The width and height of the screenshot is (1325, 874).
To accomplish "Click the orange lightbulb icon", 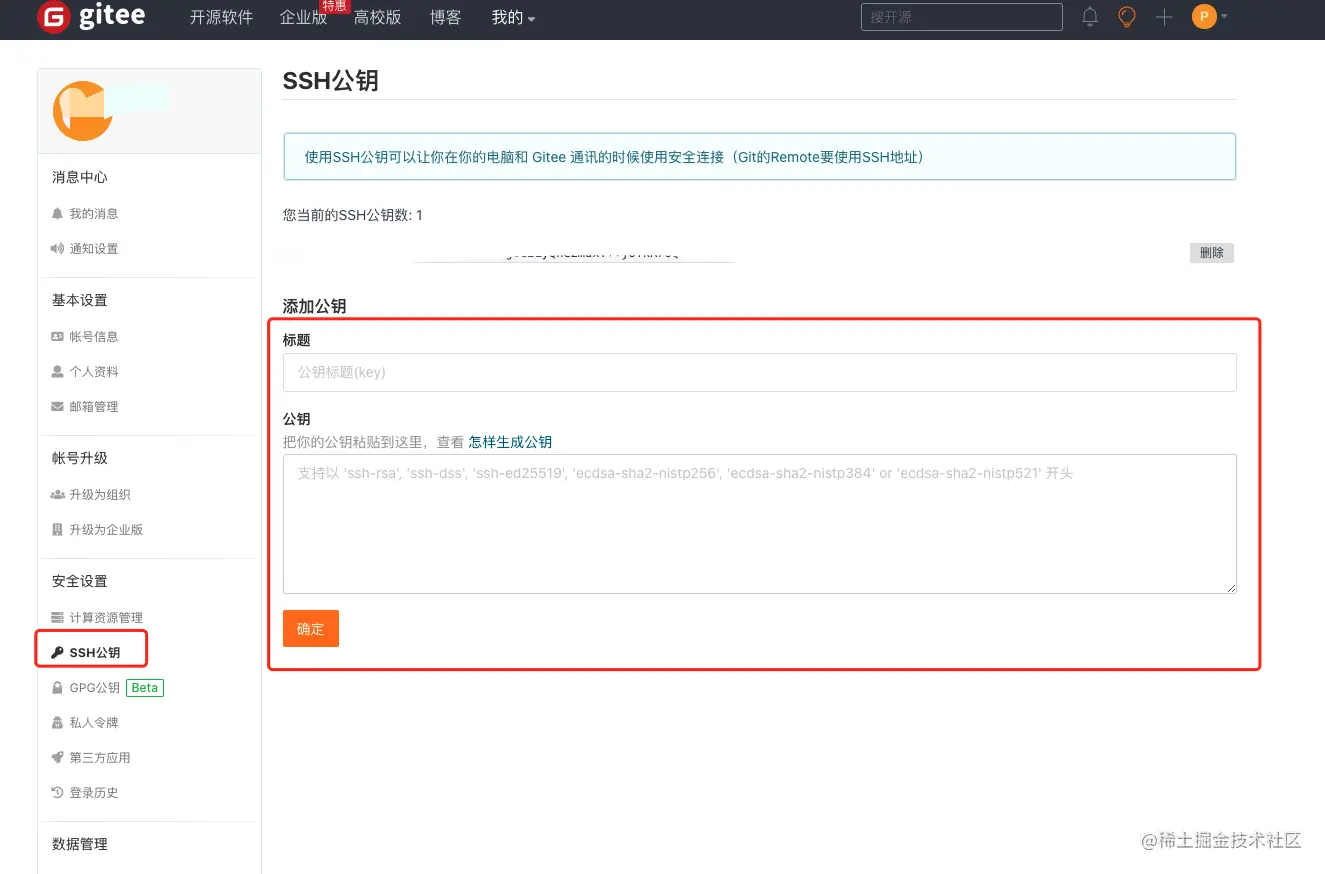I will (1127, 17).
